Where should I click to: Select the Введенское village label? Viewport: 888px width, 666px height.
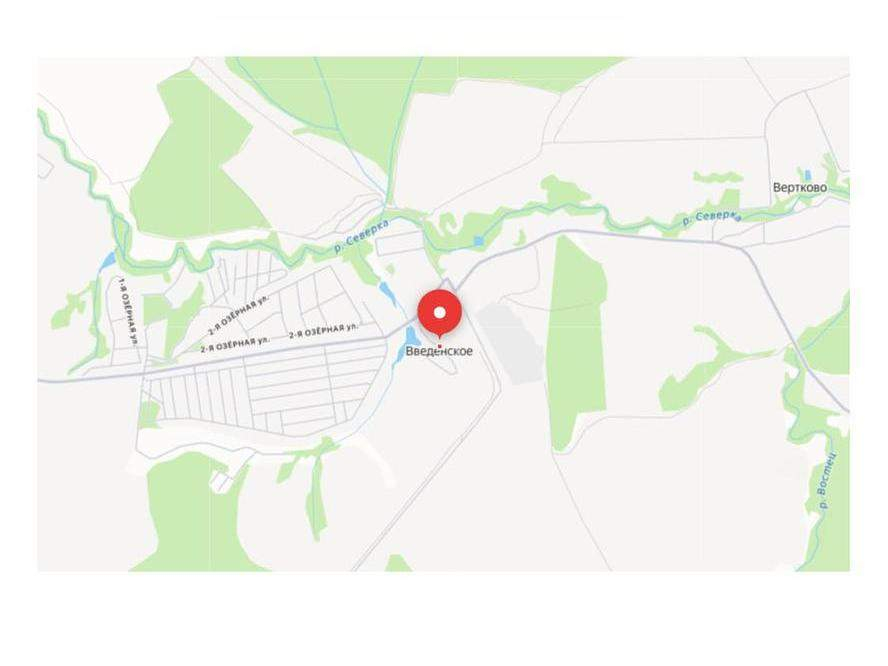(x=439, y=351)
